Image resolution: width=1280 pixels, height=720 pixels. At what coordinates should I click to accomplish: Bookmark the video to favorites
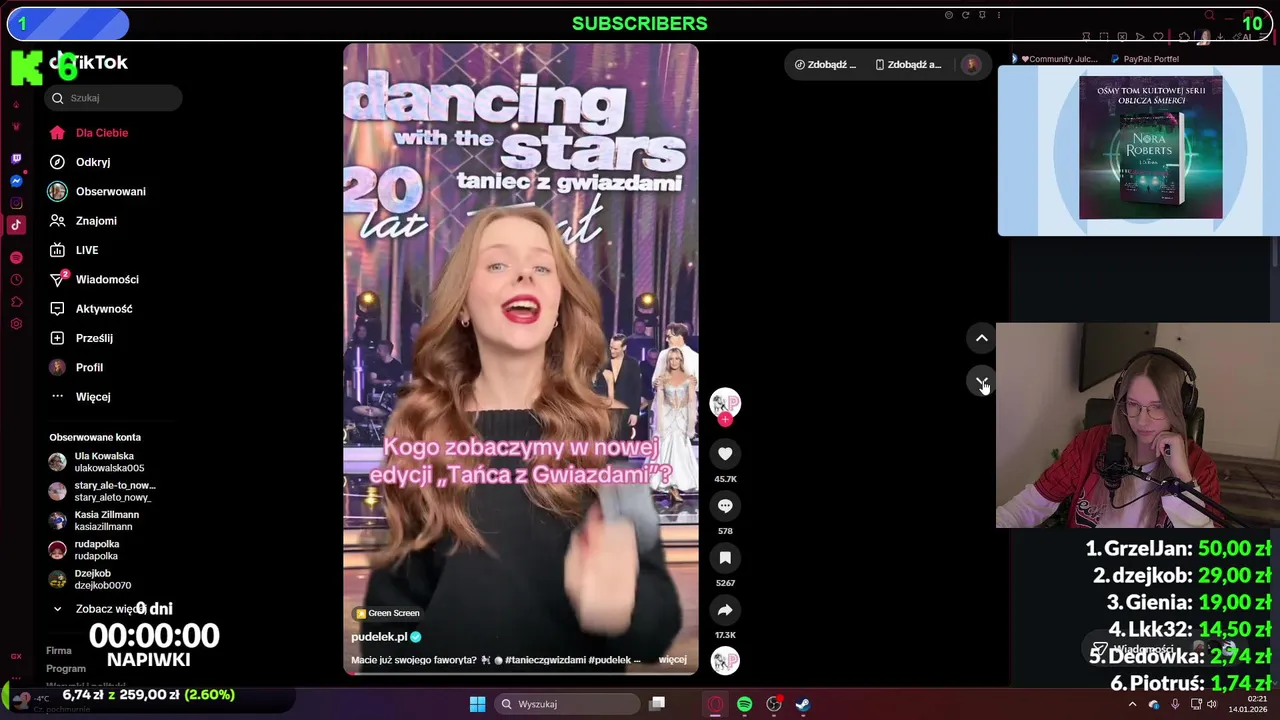[725, 558]
